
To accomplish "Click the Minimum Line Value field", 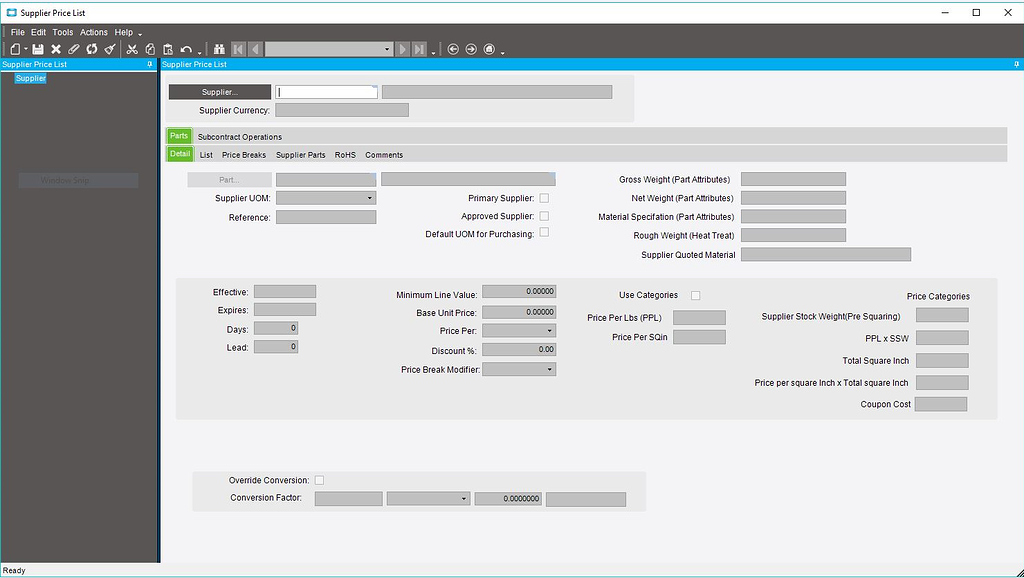I will tap(519, 292).
